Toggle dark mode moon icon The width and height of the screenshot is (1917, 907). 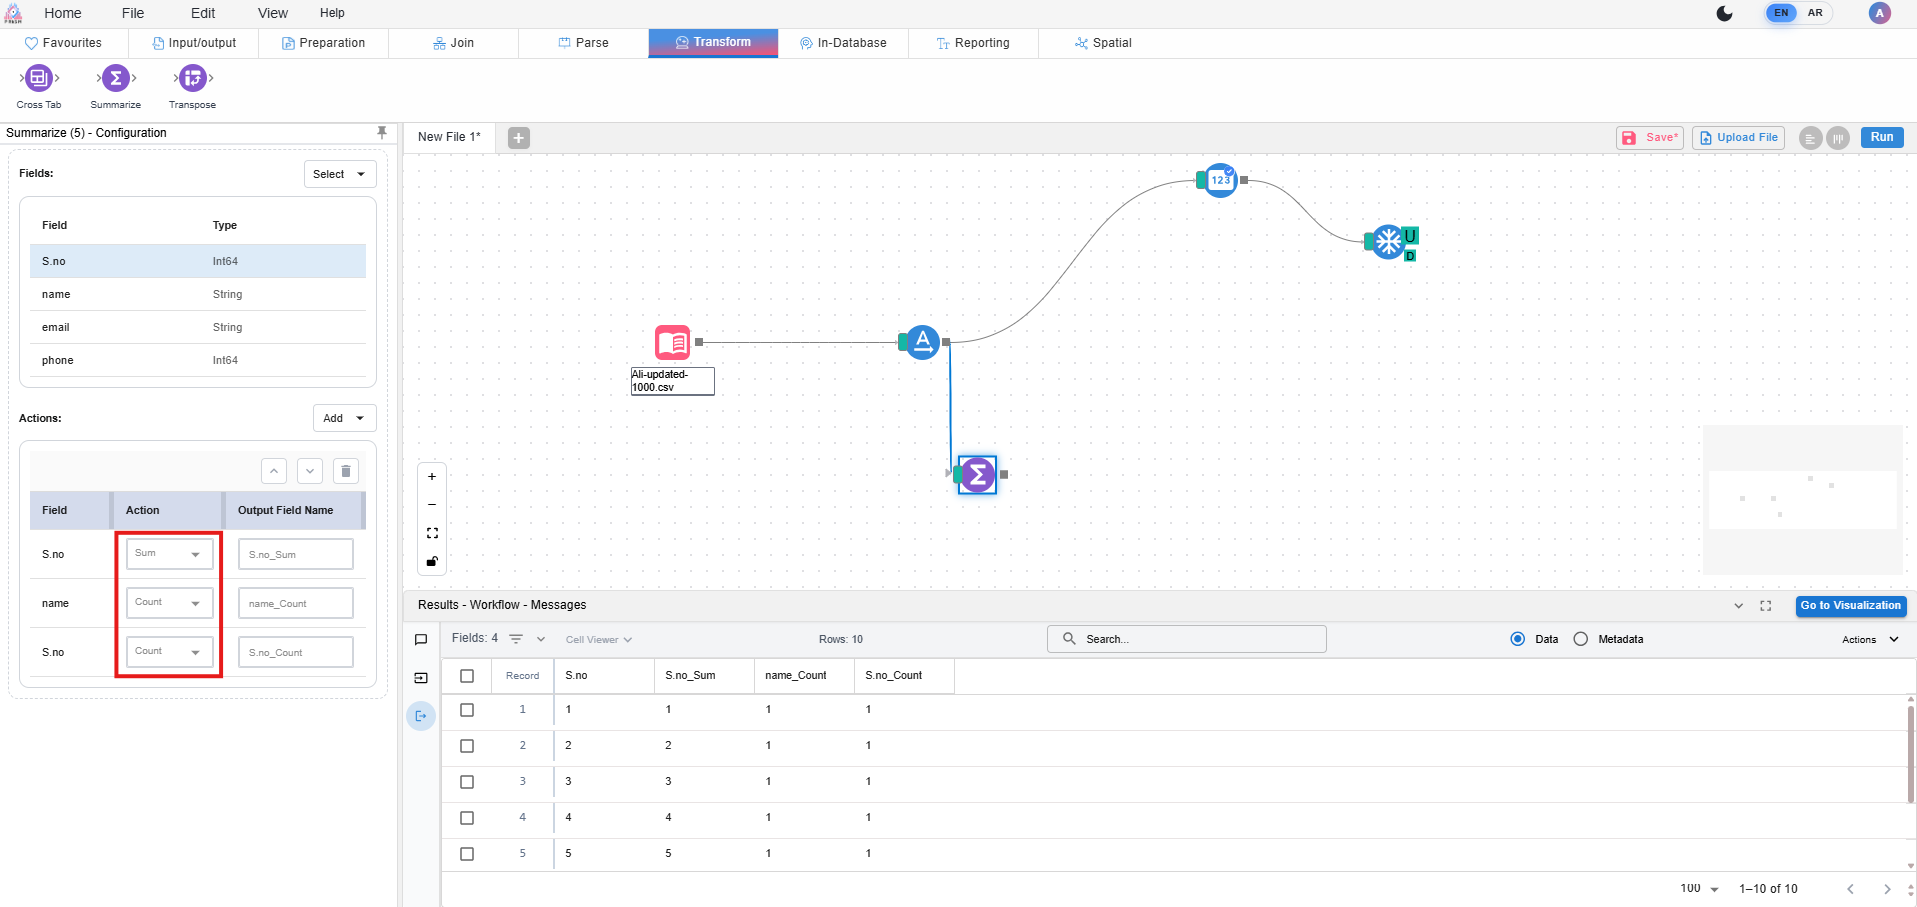tap(1724, 13)
